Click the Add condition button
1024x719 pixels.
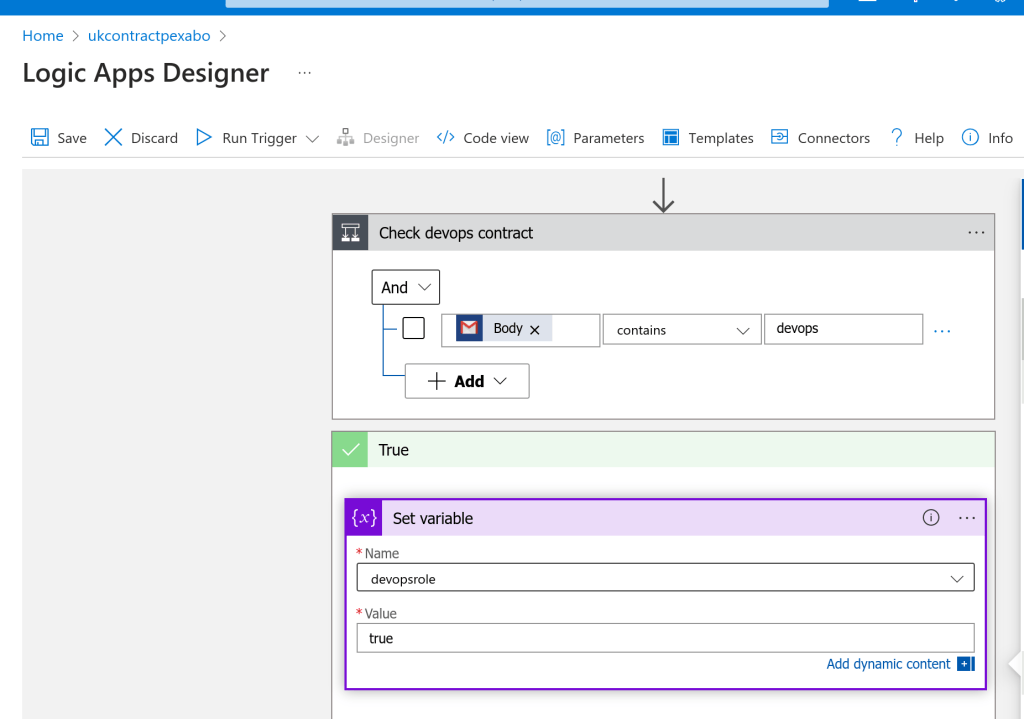[x=467, y=381]
